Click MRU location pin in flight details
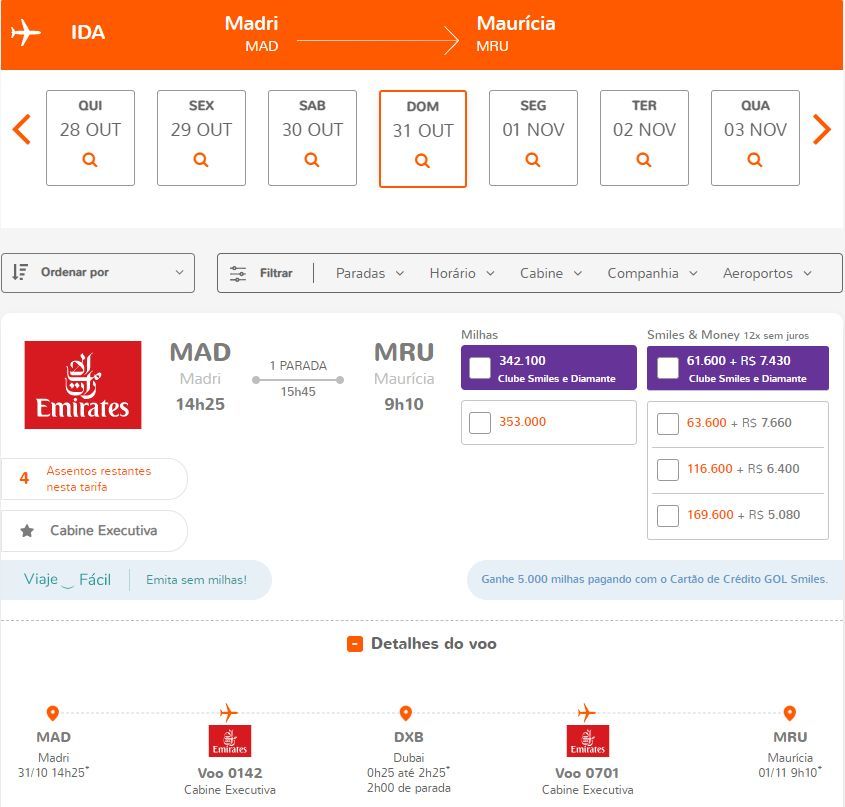The width and height of the screenshot is (845, 807). click(x=789, y=713)
